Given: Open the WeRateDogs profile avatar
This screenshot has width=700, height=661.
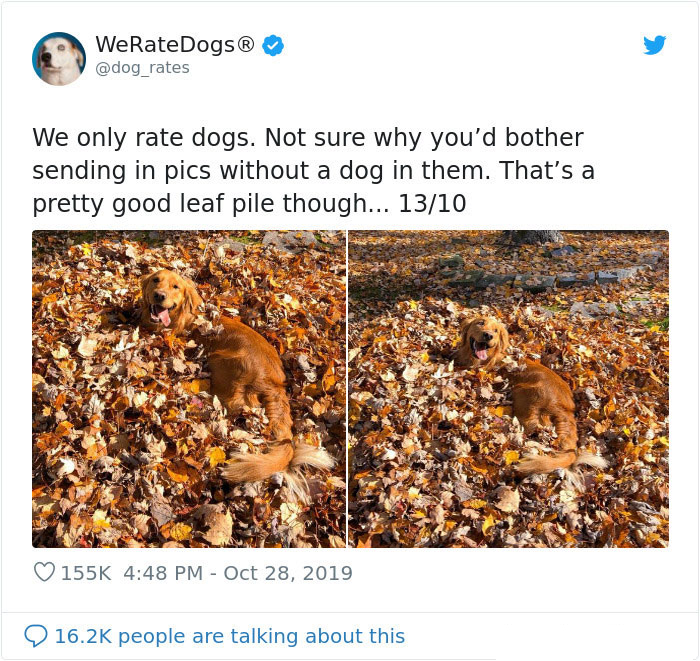Looking at the screenshot, I should tap(58, 58).
